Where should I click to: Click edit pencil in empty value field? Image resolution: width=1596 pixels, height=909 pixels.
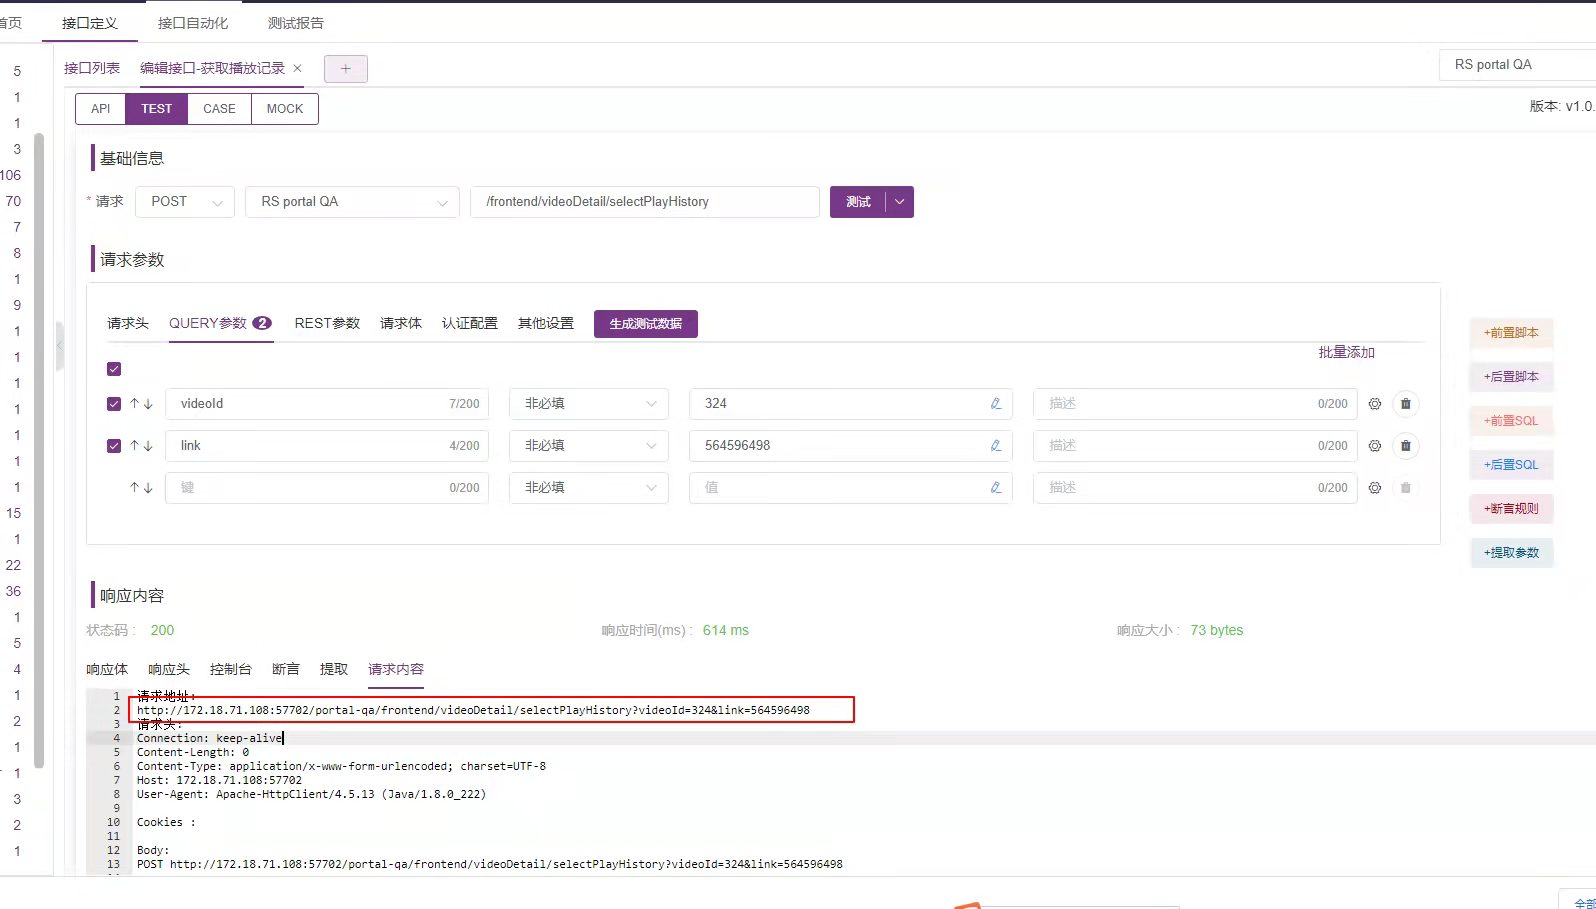pos(996,488)
